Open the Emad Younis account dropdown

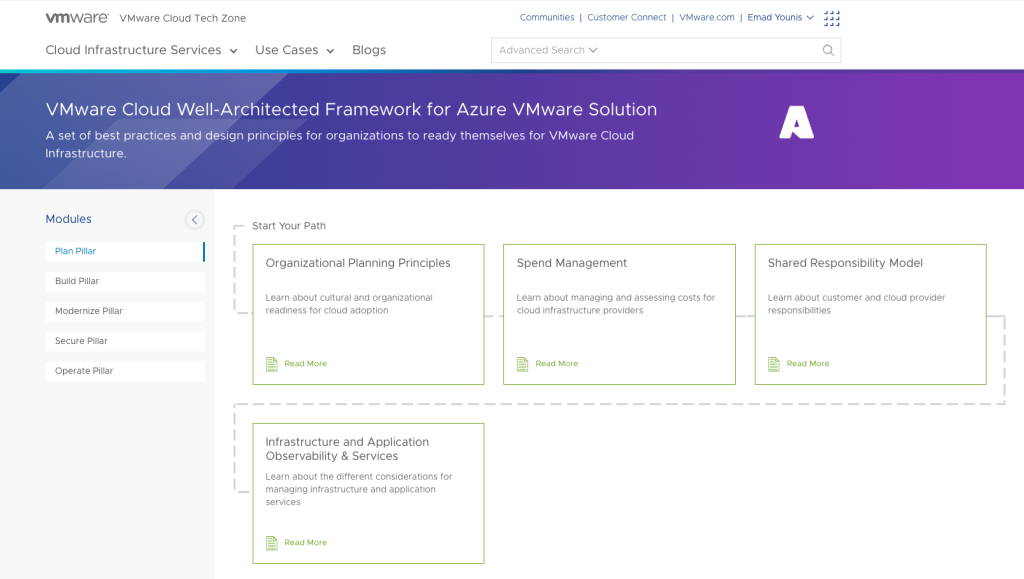click(x=781, y=18)
